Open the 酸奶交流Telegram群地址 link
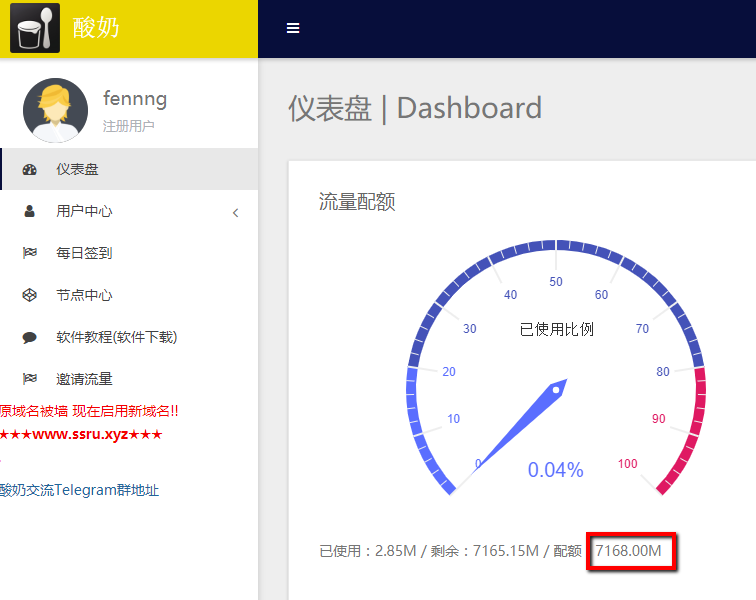The height and width of the screenshot is (600, 756). (79, 490)
